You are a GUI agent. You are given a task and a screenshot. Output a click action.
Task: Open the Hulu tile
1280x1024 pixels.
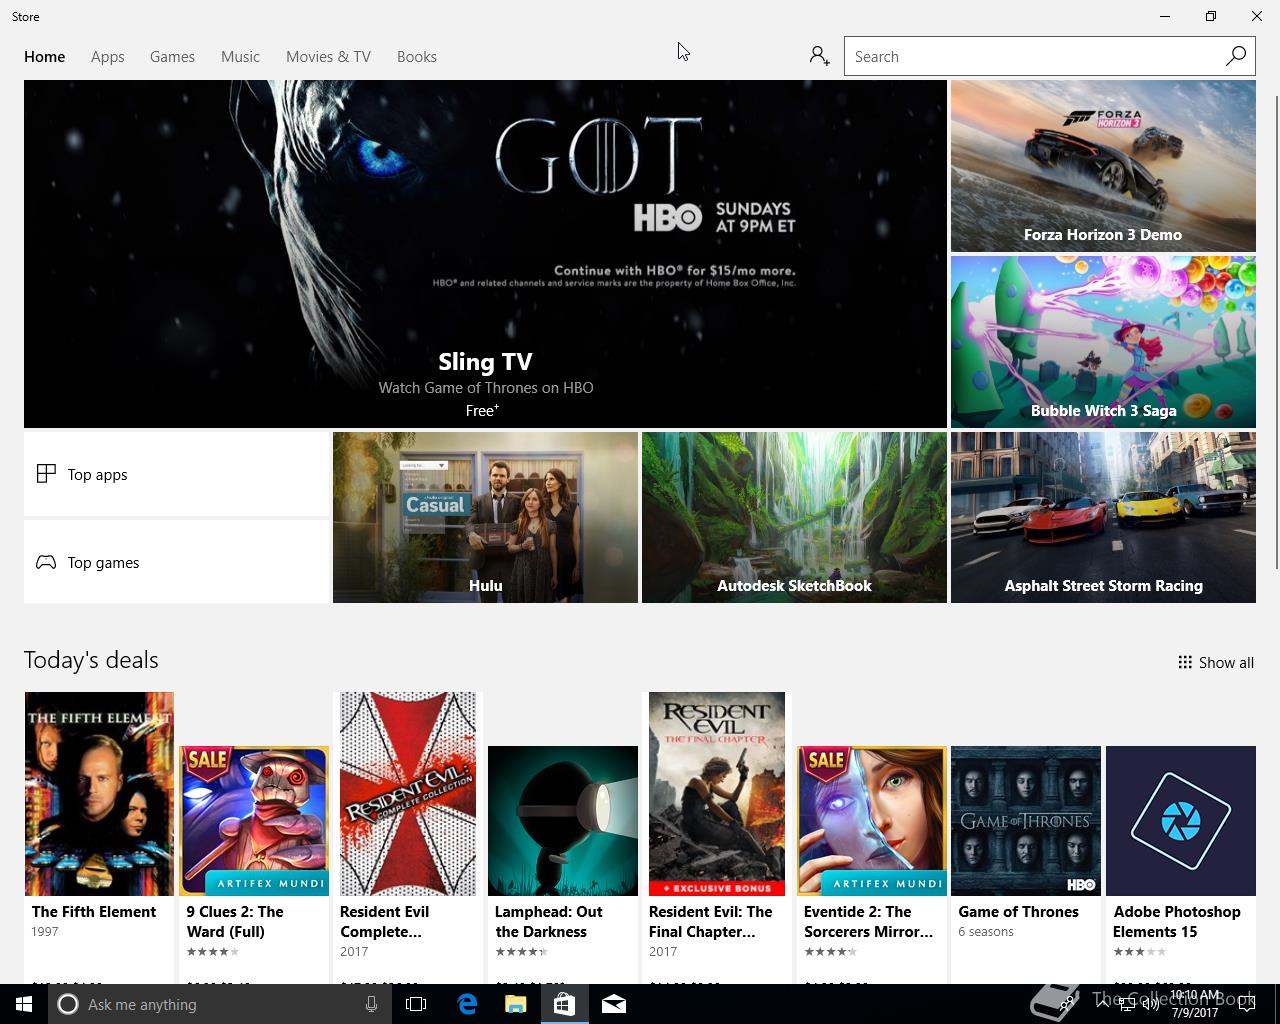(485, 517)
